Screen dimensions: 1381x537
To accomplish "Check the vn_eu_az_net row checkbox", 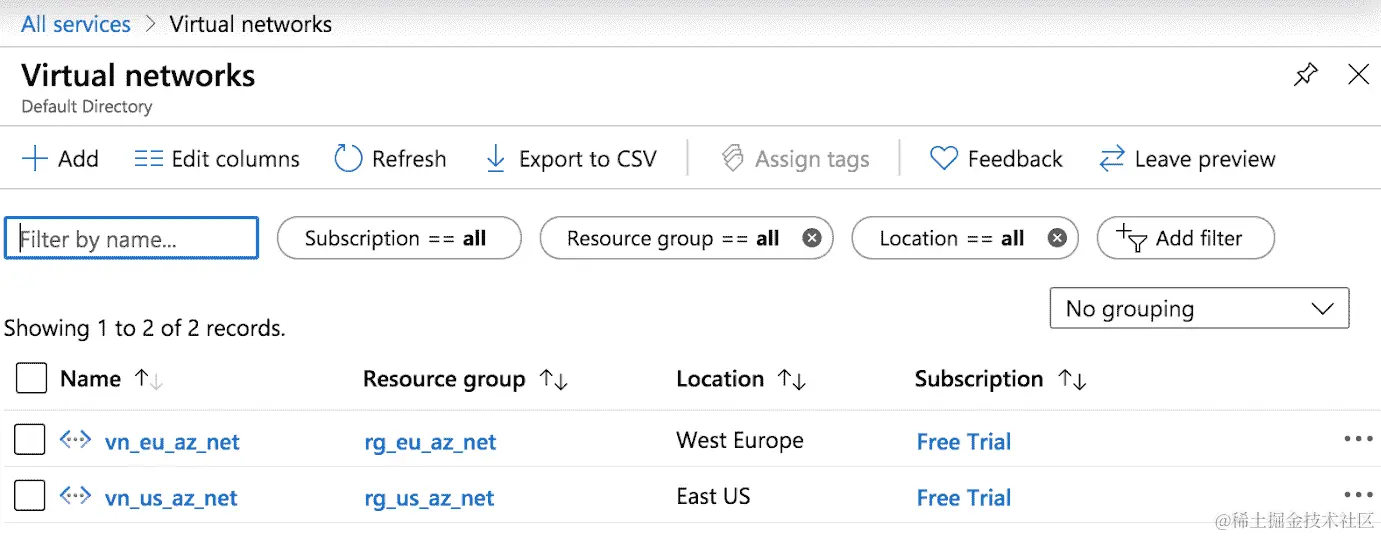I will (x=30, y=439).
